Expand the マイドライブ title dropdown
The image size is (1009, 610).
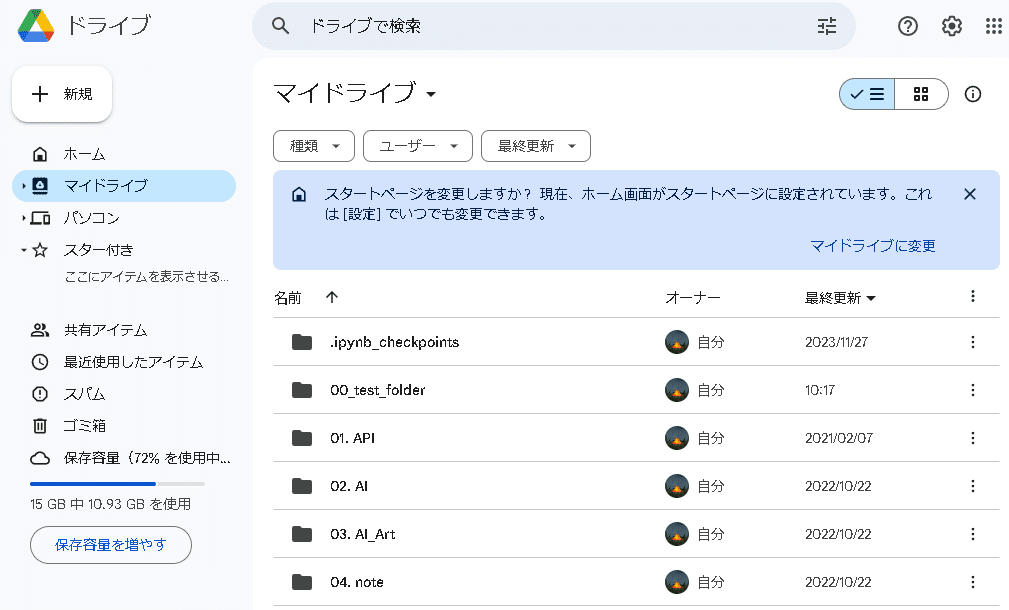[x=430, y=92]
